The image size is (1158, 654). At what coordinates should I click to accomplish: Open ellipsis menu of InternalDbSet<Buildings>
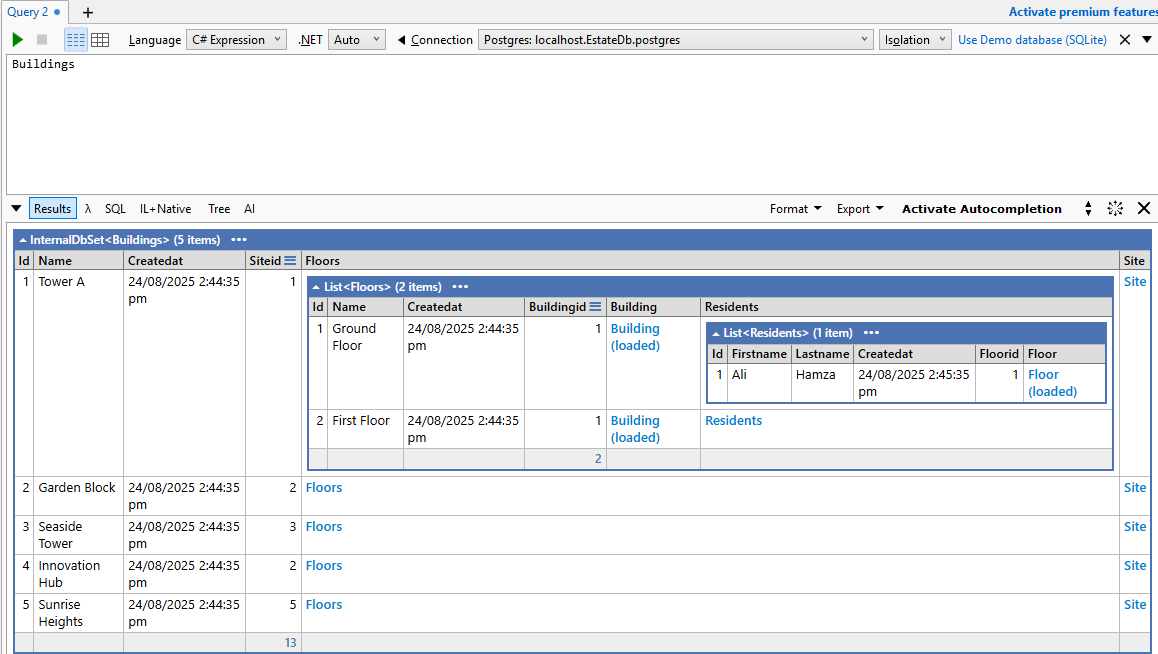239,240
